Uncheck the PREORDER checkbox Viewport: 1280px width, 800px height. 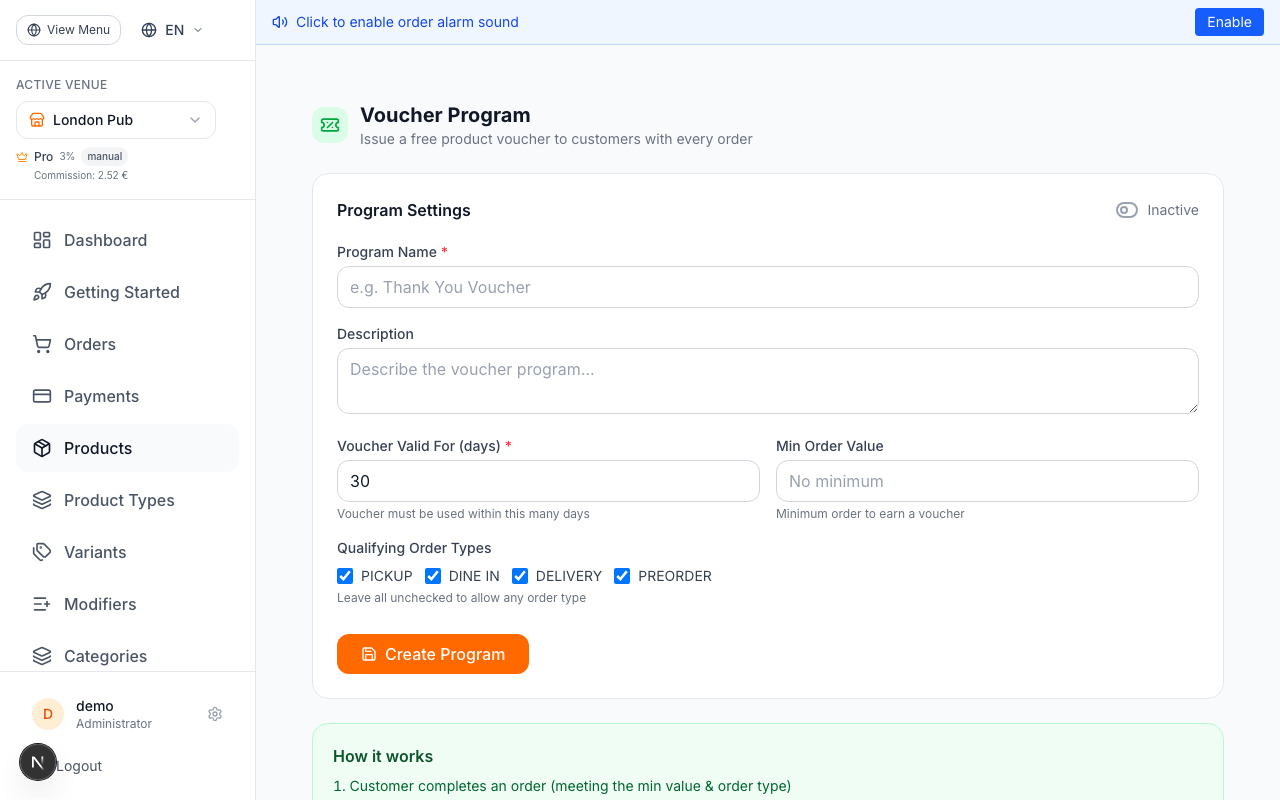pos(622,576)
